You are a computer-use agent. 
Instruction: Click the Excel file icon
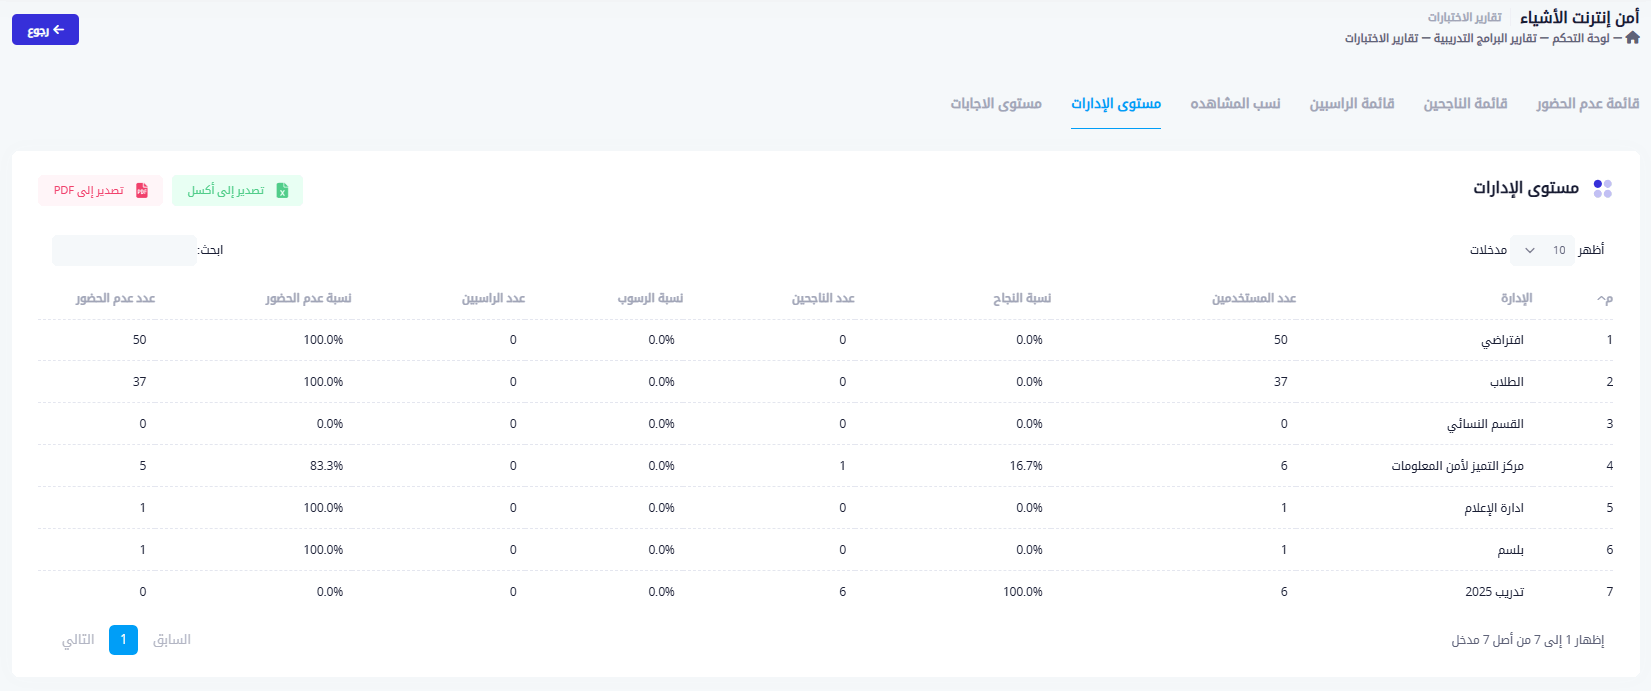pyautogui.click(x=282, y=191)
